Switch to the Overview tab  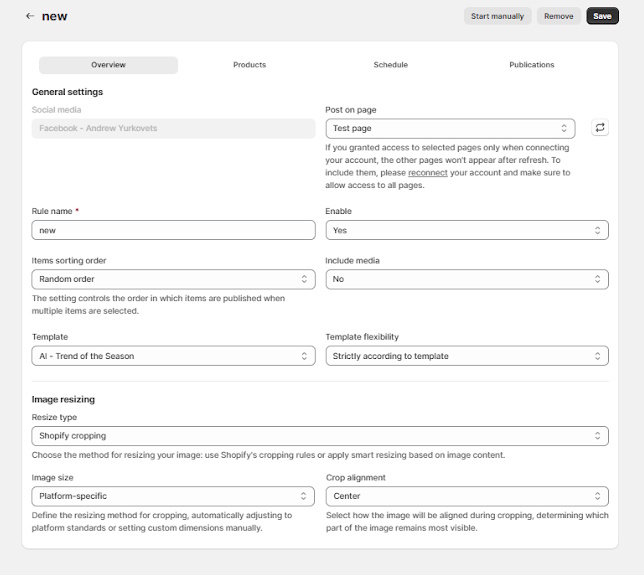pyautogui.click(x=108, y=65)
